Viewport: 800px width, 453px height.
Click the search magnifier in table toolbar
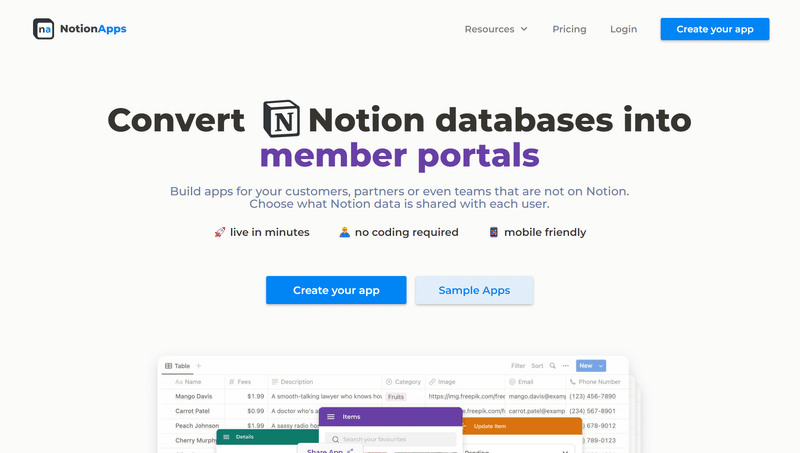pos(553,366)
